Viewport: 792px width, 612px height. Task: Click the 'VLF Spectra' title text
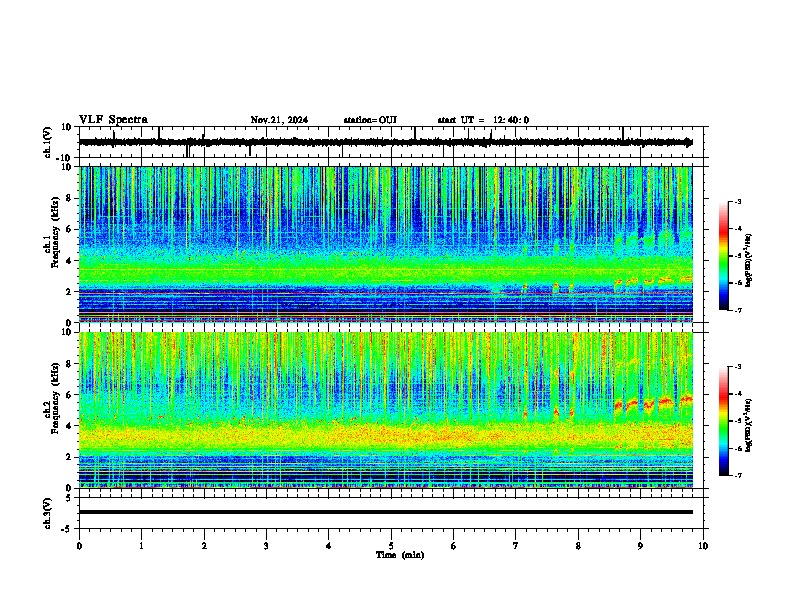click(113, 120)
